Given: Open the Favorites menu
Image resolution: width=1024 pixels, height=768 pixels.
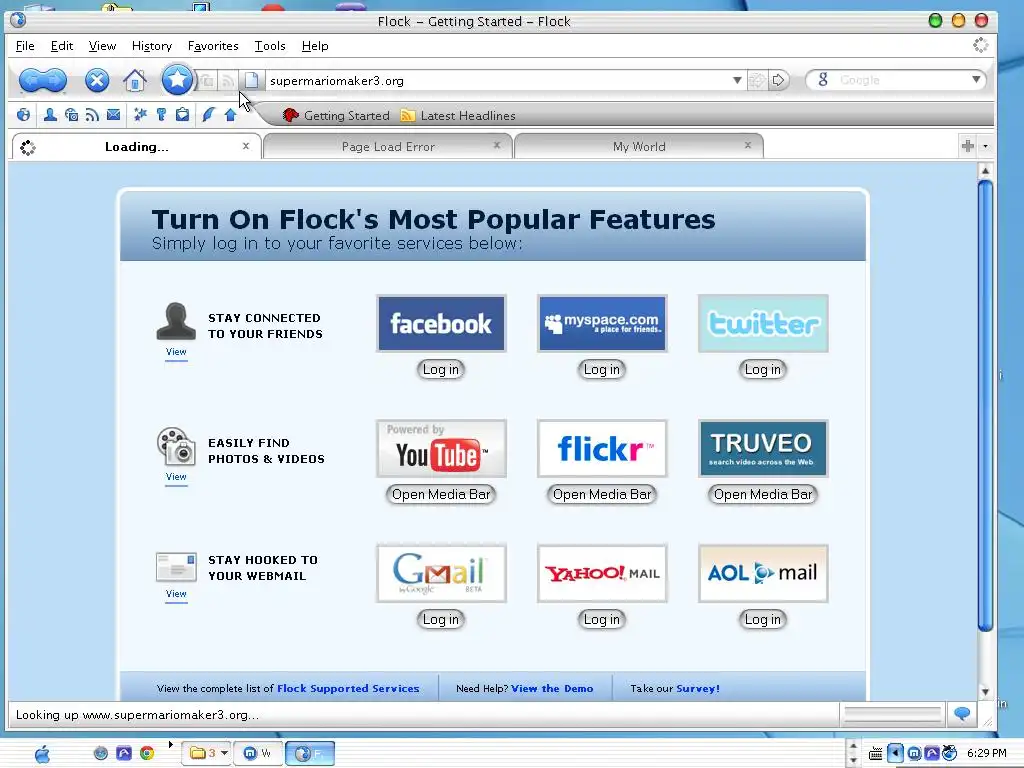Looking at the screenshot, I should pos(213,46).
